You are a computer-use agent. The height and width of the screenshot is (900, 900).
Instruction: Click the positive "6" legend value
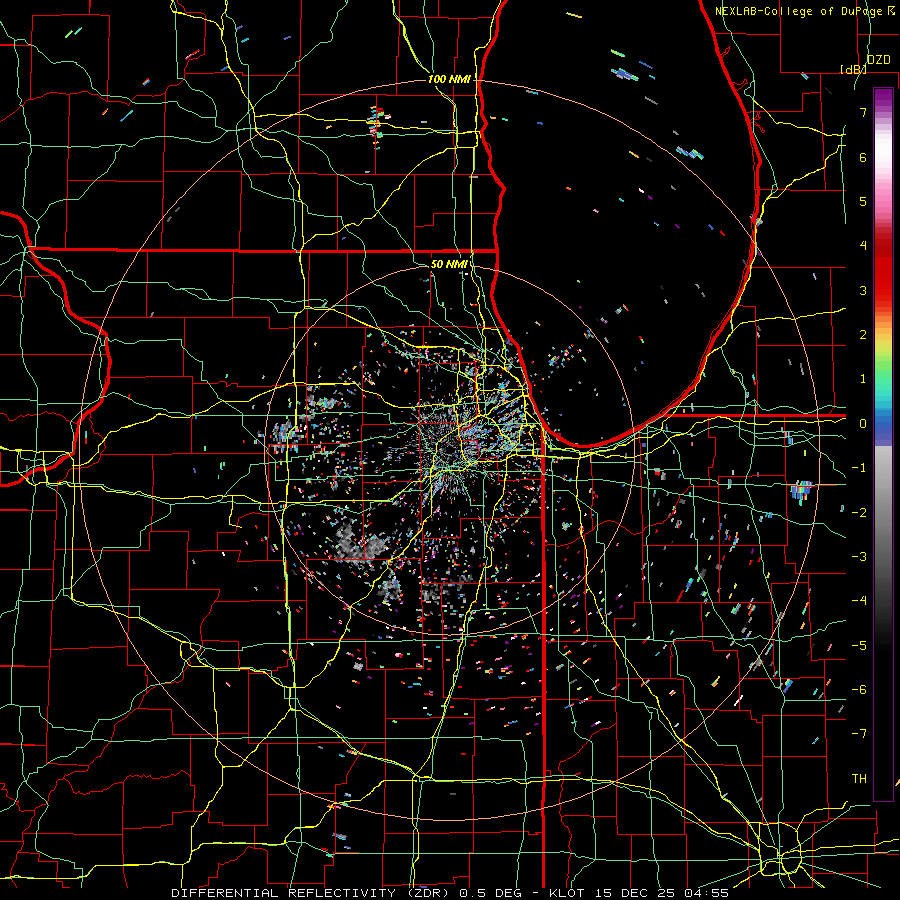(x=863, y=157)
